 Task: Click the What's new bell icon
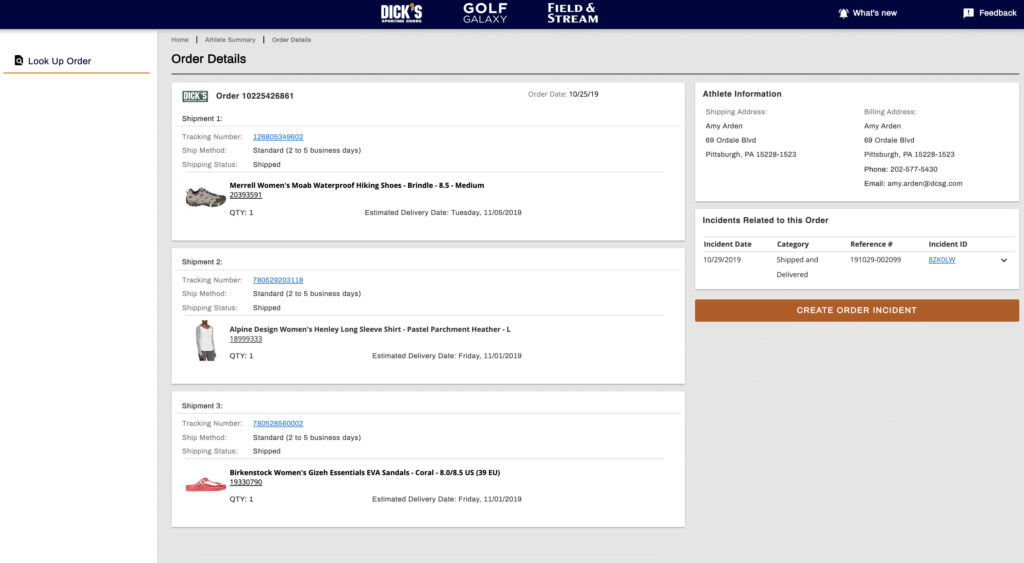click(x=843, y=13)
